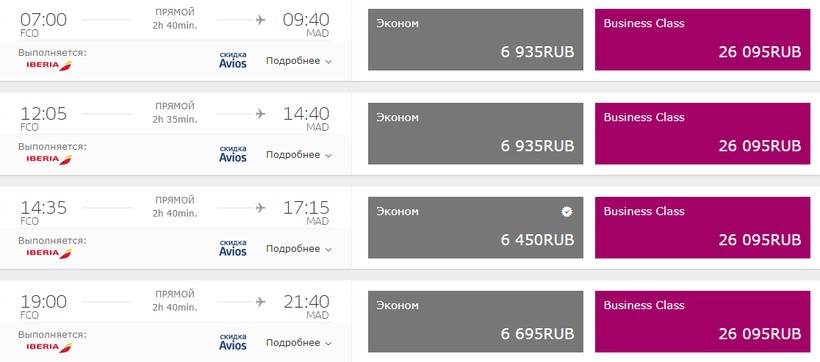The height and width of the screenshot is (362, 820).
Task: Click Avios discount badge on 14:35 flight
Action: (x=233, y=248)
